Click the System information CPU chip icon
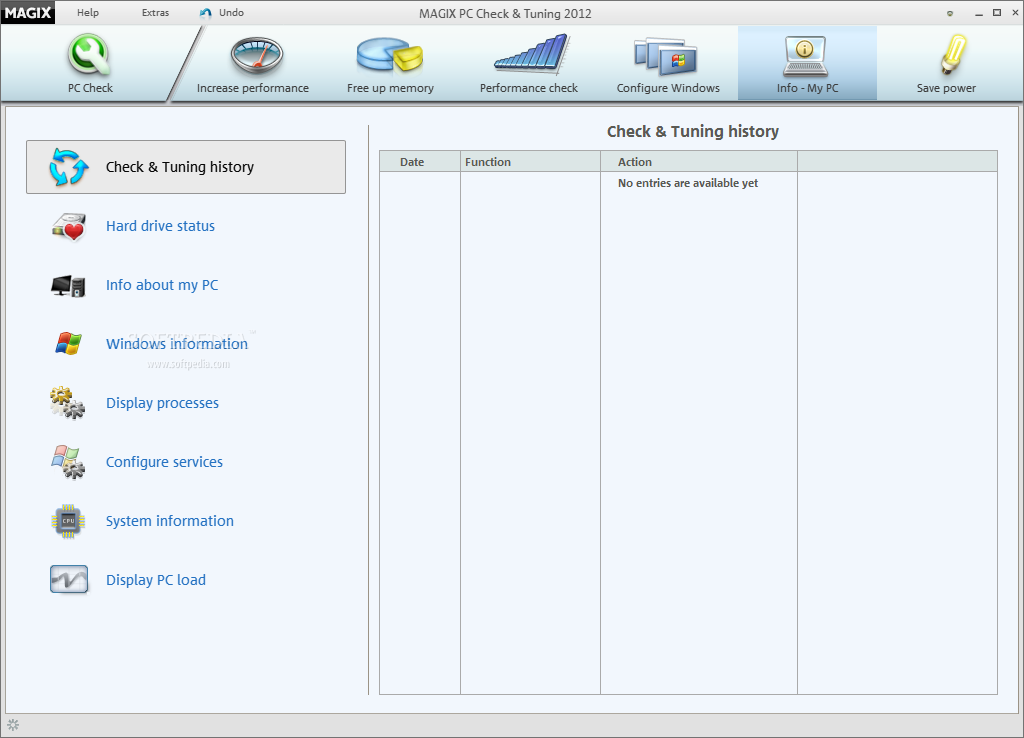Screen dimensions: 1024x738 [68, 521]
